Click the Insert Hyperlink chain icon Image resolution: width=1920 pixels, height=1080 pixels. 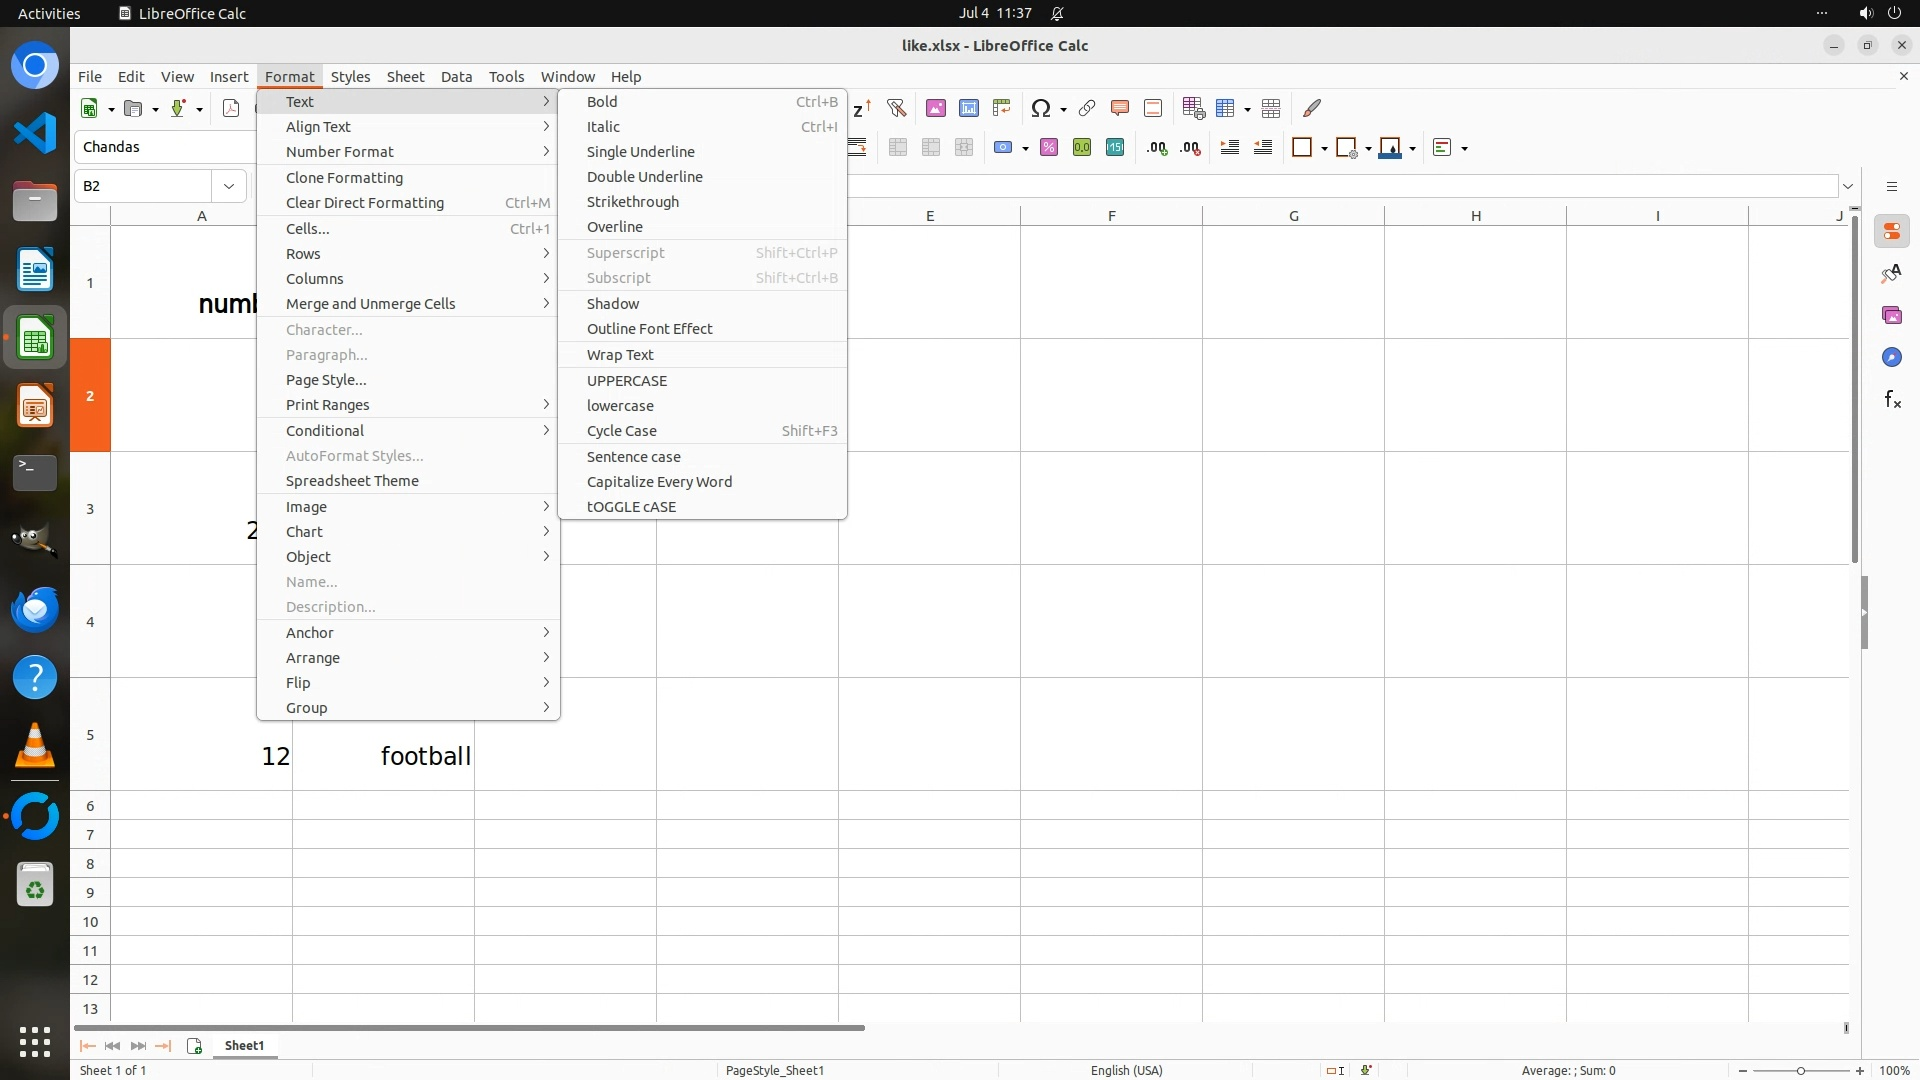[x=1087, y=108]
